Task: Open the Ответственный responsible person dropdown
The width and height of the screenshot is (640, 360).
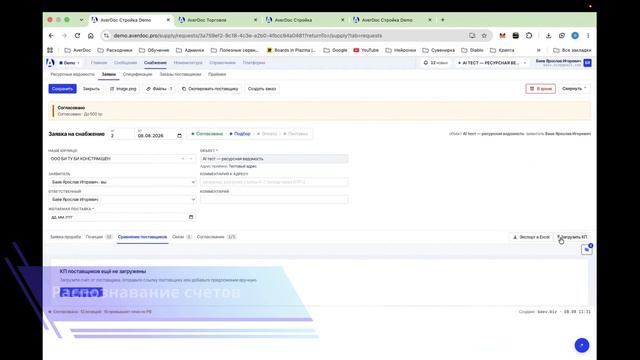Action: point(122,200)
